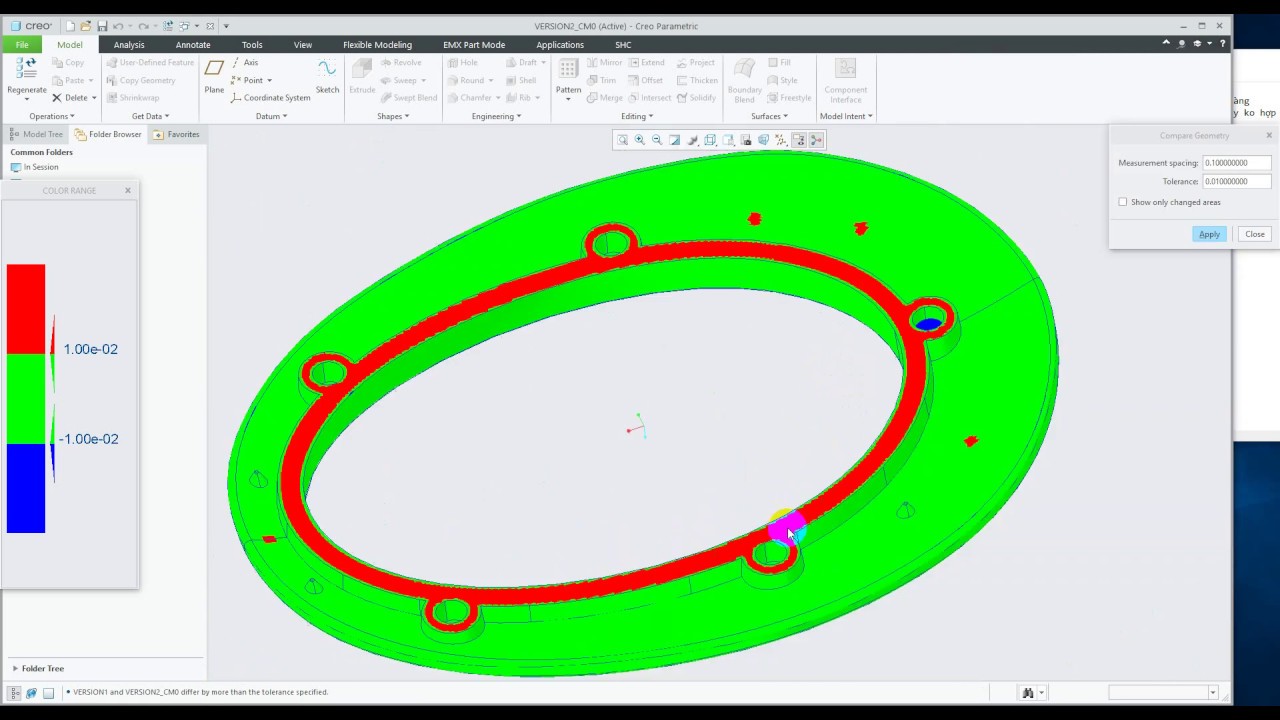This screenshot has width=1280, height=720.
Task: Click the Zoom In magnifier icon
Action: 640,140
